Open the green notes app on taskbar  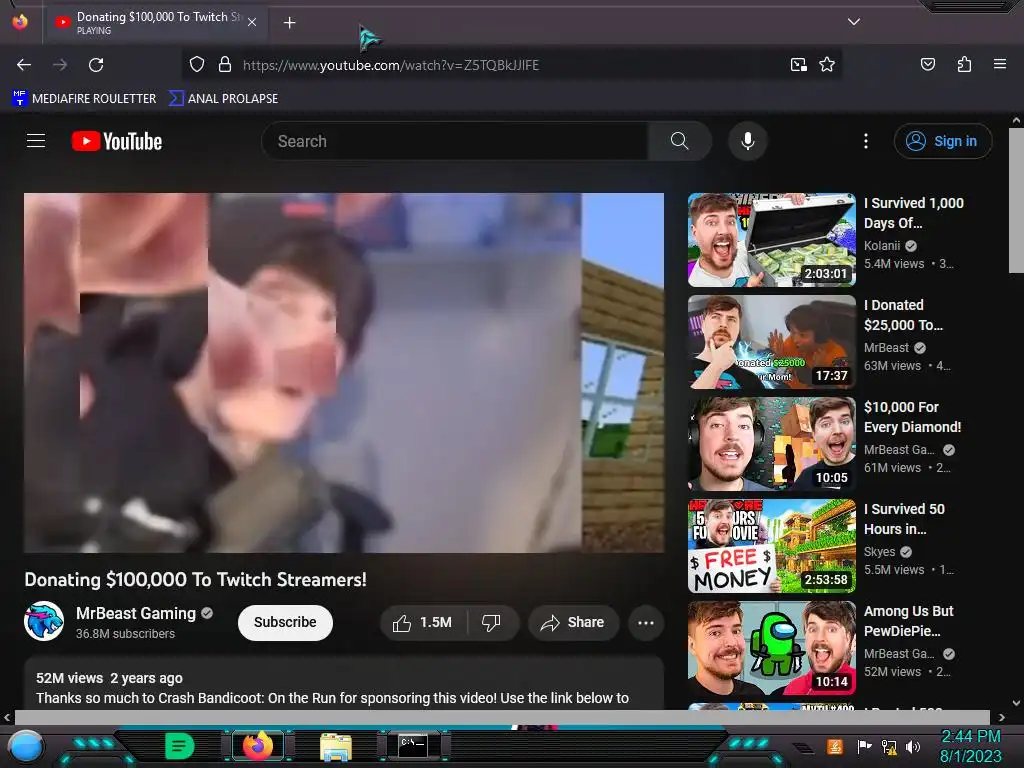coord(180,746)
